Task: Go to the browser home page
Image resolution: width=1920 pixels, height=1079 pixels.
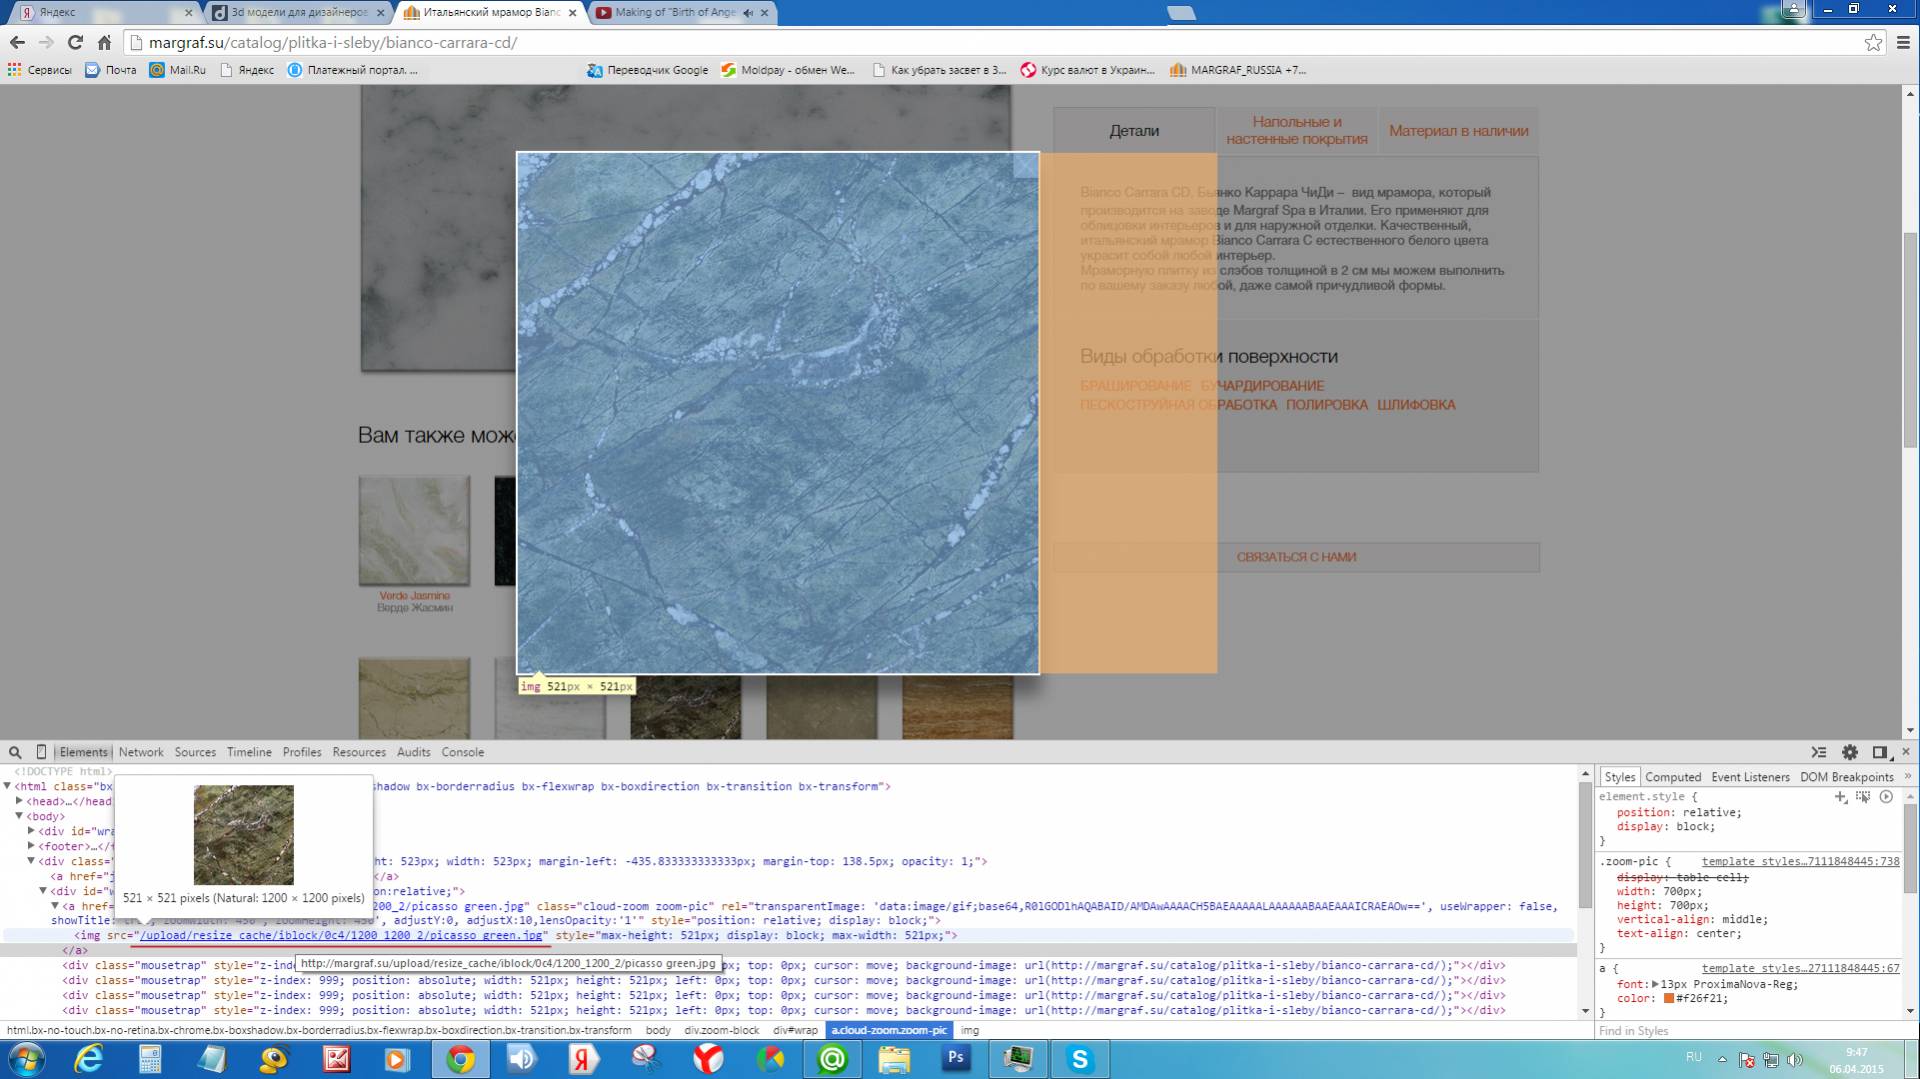Action: 104,42
